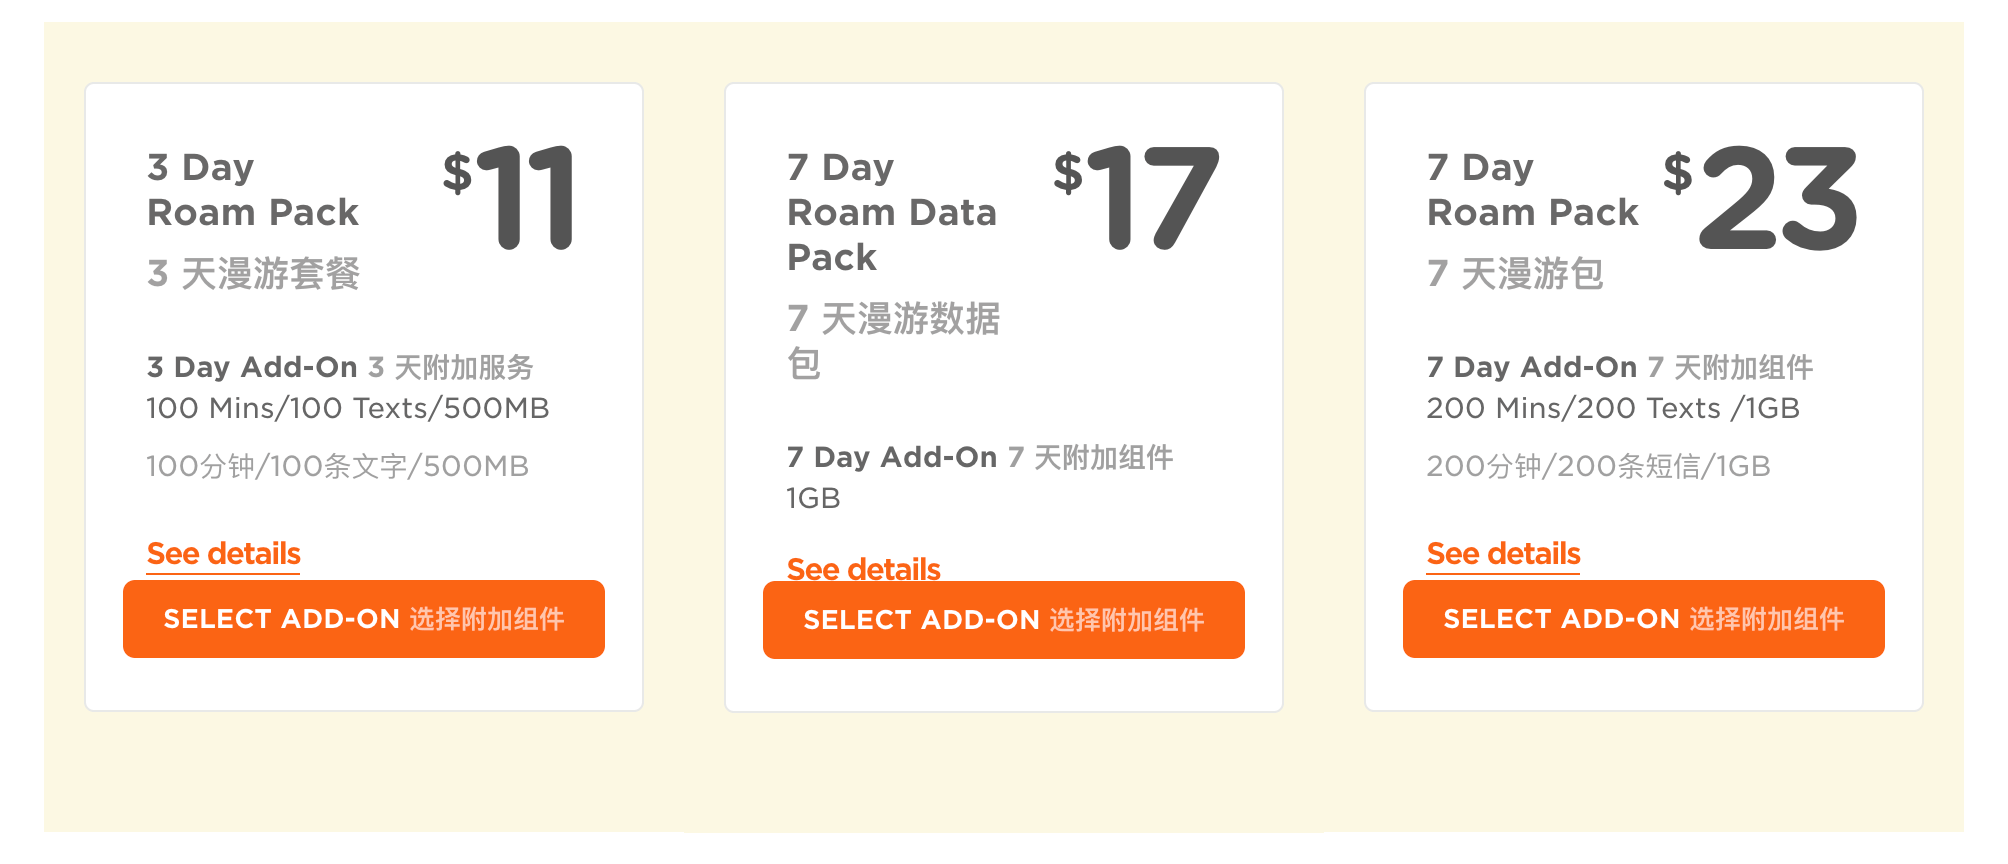
Task: Click the Chinese subtitle 7 天漫游包
Action: (1515, 273)
